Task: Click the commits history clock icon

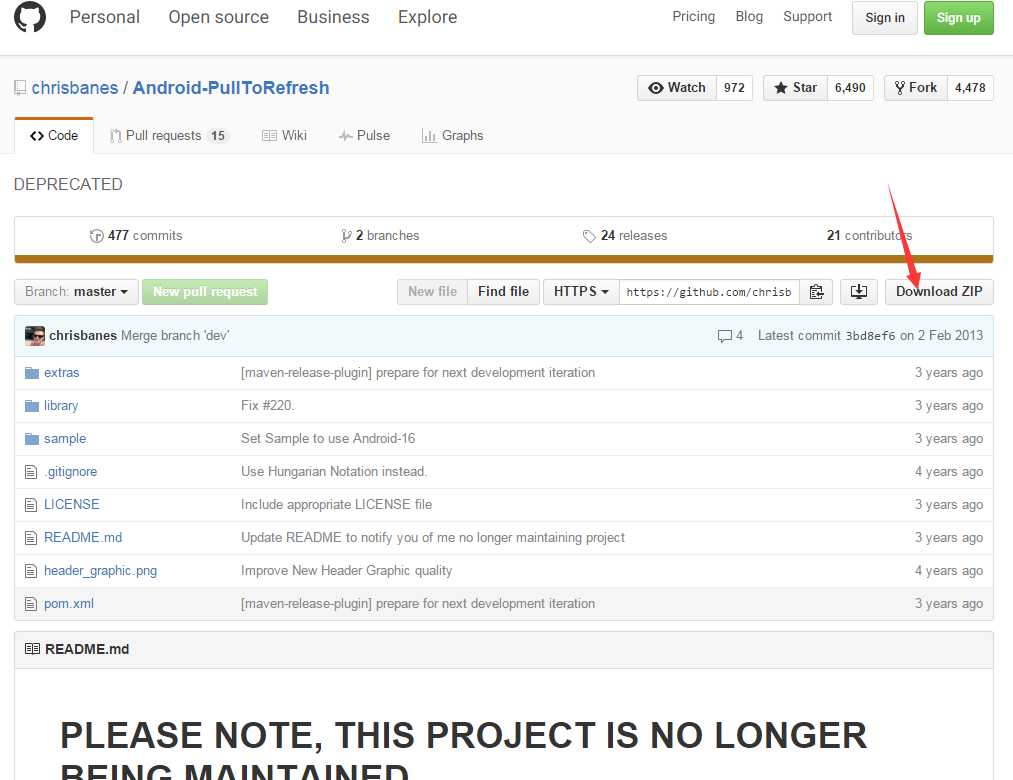Action: click(96, 236)
